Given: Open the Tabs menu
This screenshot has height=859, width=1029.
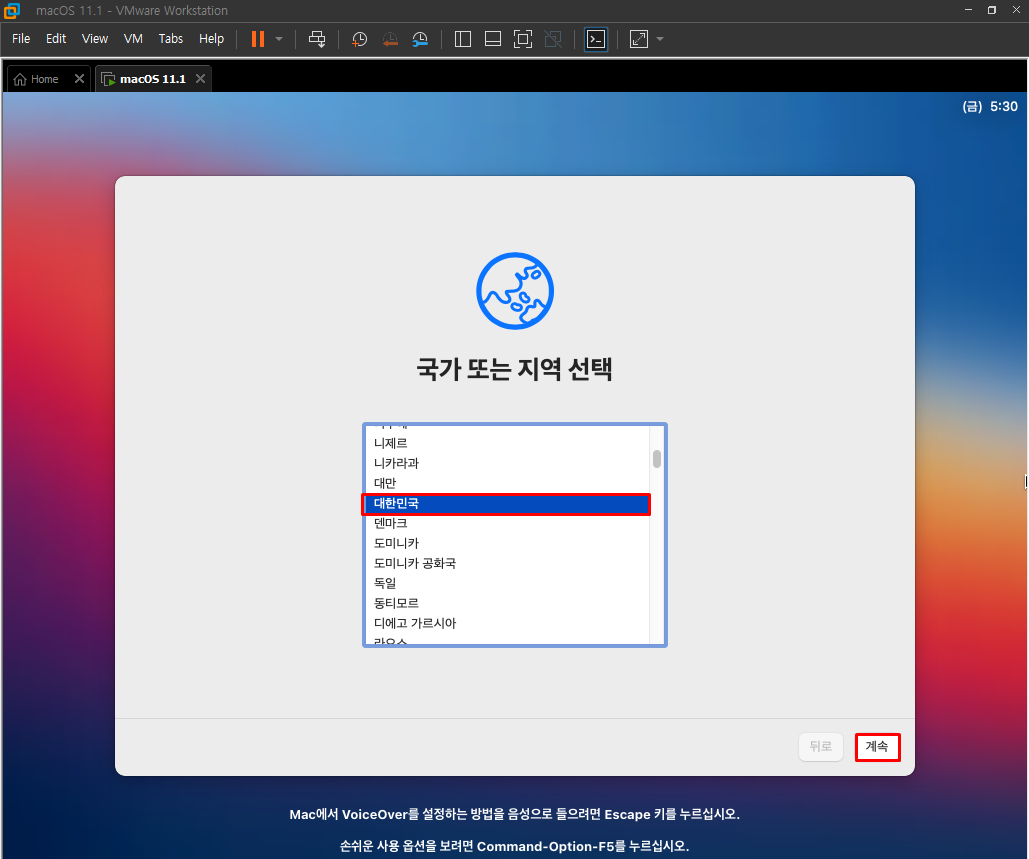Looking at the screenshot, I should click(x=171, y=39).
